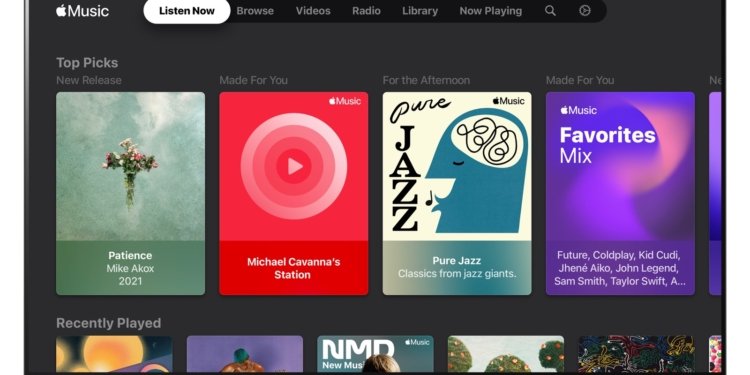
Task: Click the 'New Release' label
Action: (89, 80)
